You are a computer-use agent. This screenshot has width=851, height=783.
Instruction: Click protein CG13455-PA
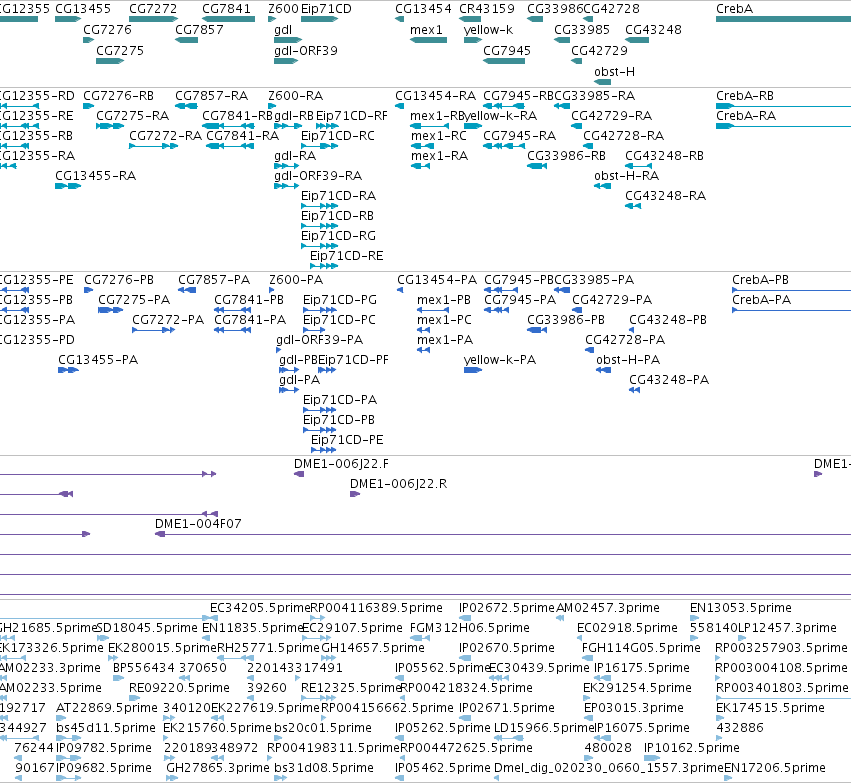(98, 360)
